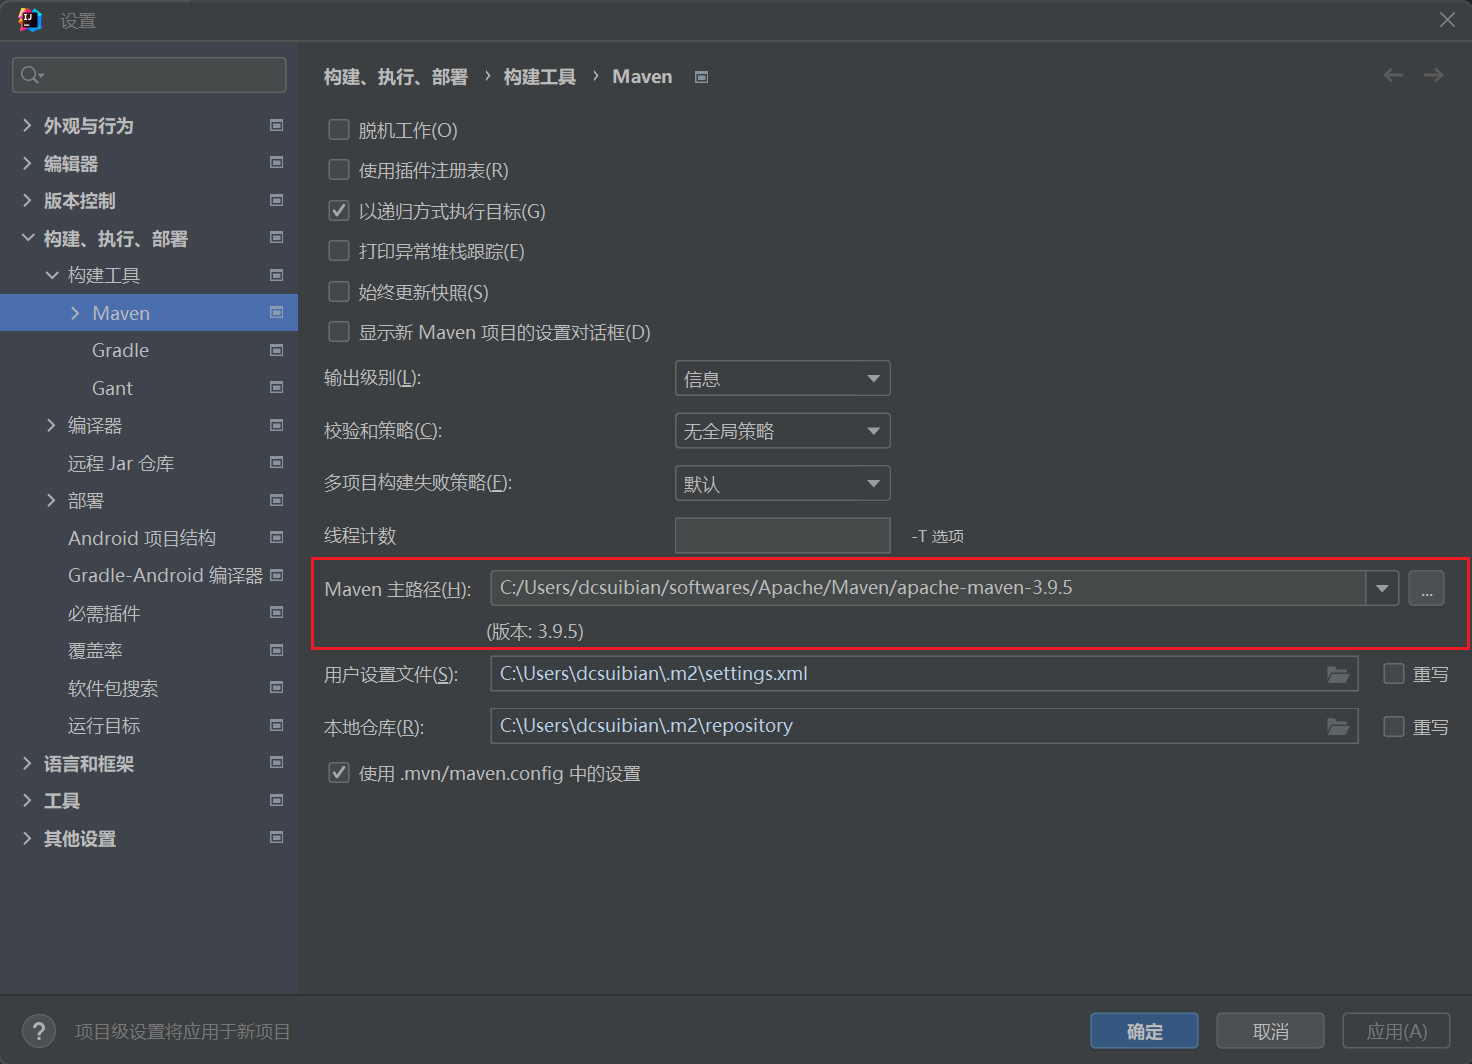
Task: Click the 取消 button
Action: (1270, 1031)
